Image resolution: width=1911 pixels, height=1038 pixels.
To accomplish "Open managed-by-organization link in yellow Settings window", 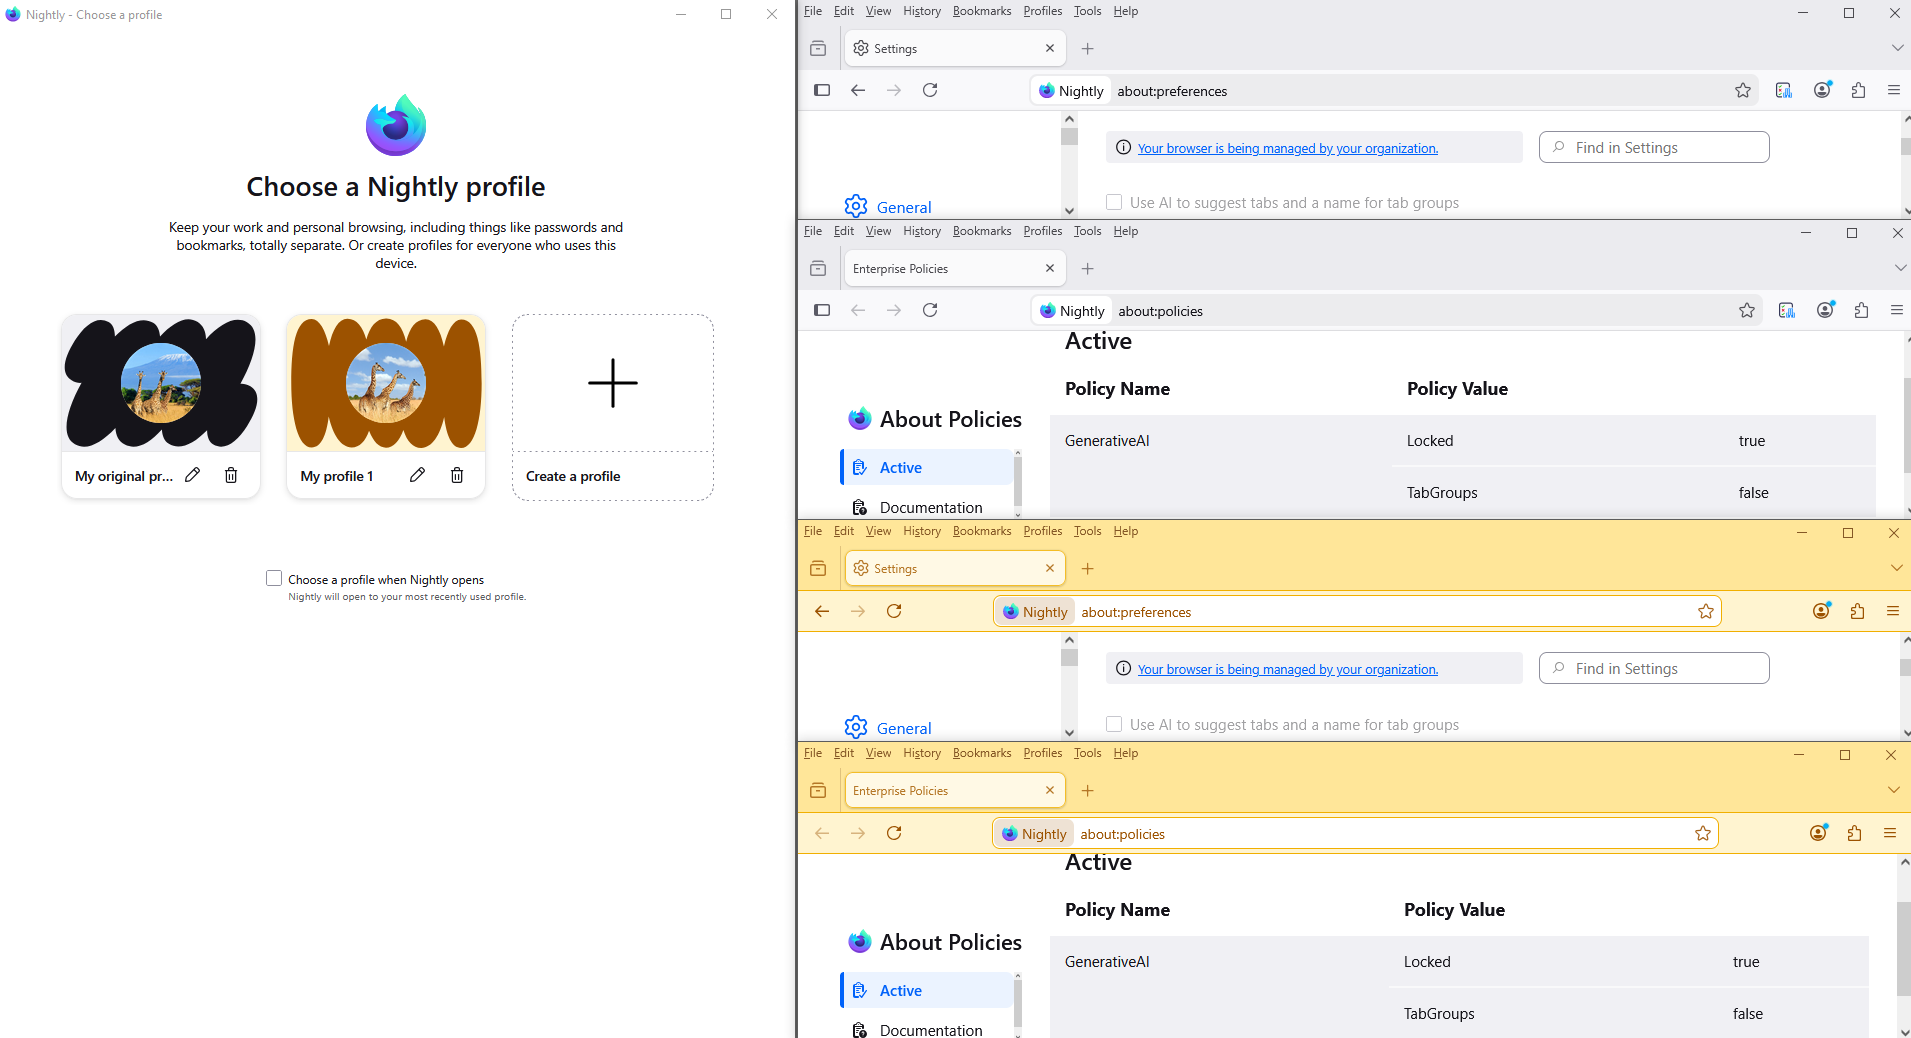I will click(1287, 669).
